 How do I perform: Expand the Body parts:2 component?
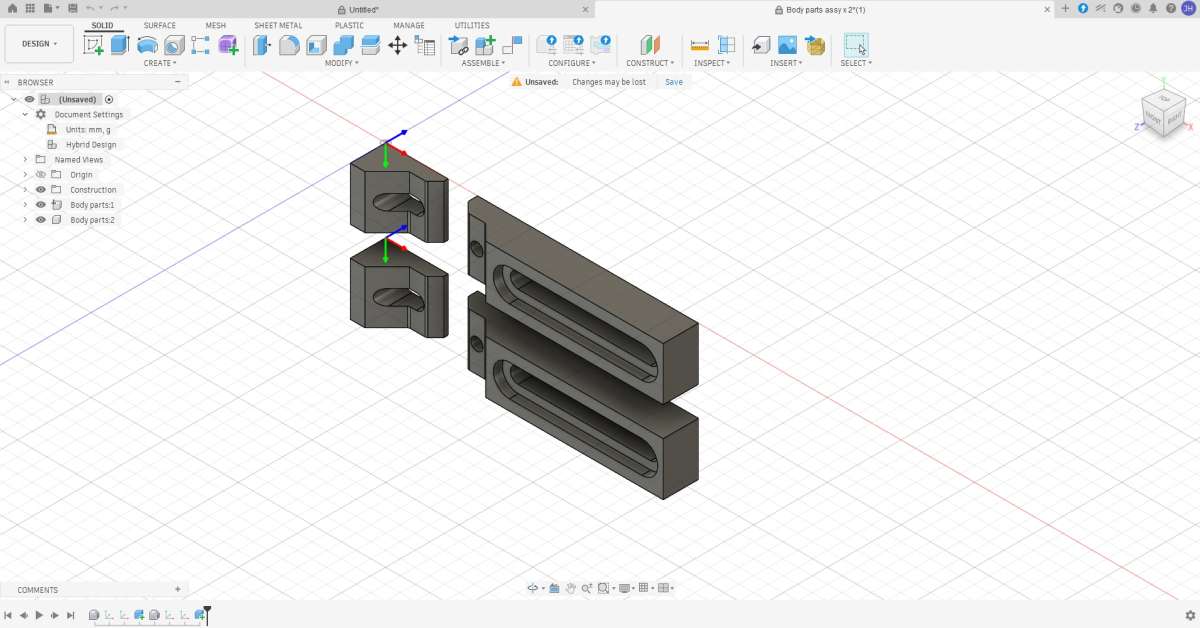(x=25, y=220)
